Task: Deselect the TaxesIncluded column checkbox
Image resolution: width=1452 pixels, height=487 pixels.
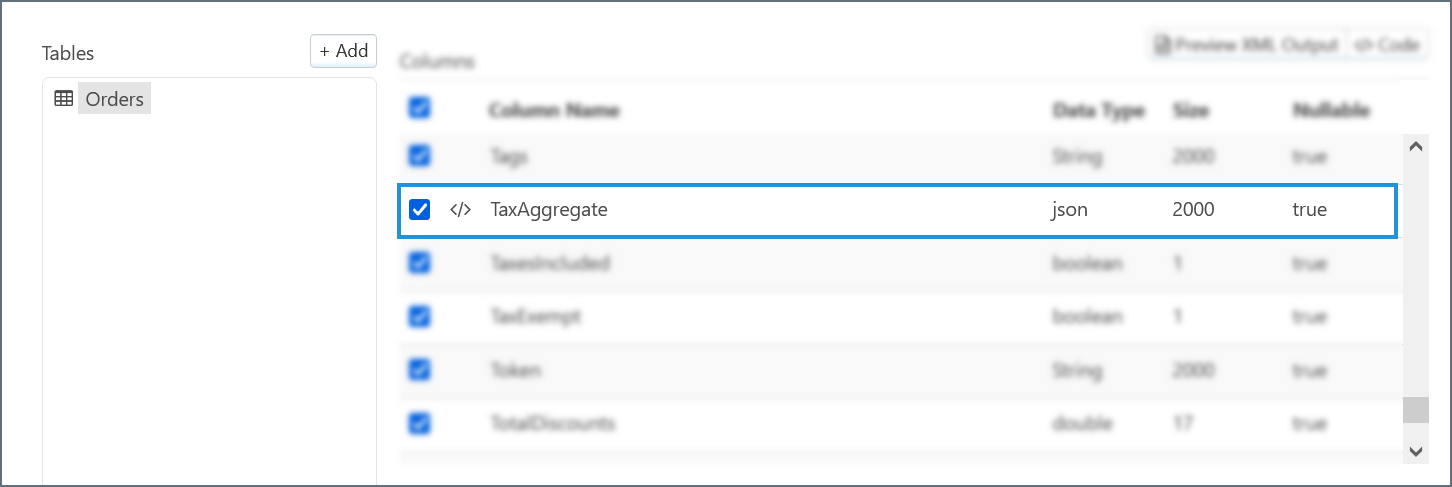Action: pyautogui.click(x=420, y=263)
